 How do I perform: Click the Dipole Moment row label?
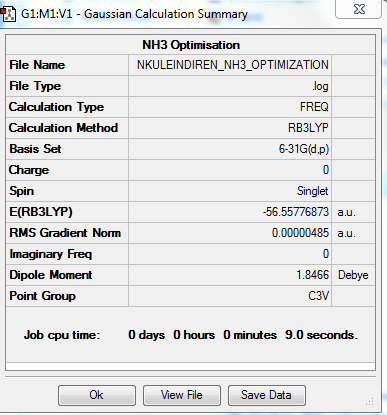[51, 275]
